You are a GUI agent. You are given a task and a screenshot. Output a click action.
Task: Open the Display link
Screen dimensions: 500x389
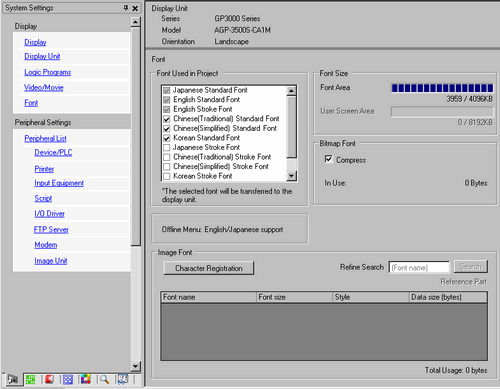coord(35,42)
